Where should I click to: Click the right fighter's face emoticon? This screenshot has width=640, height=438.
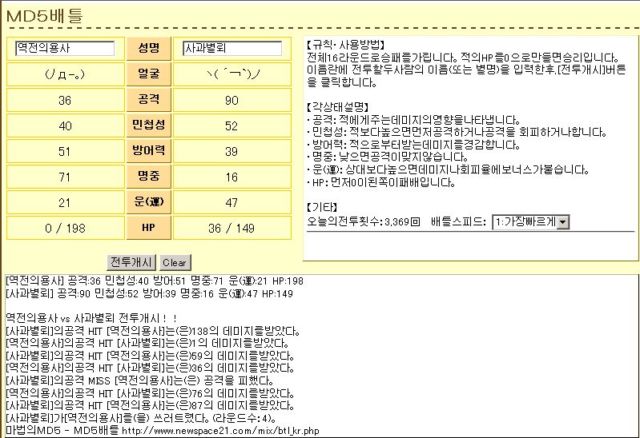(233, 74)
